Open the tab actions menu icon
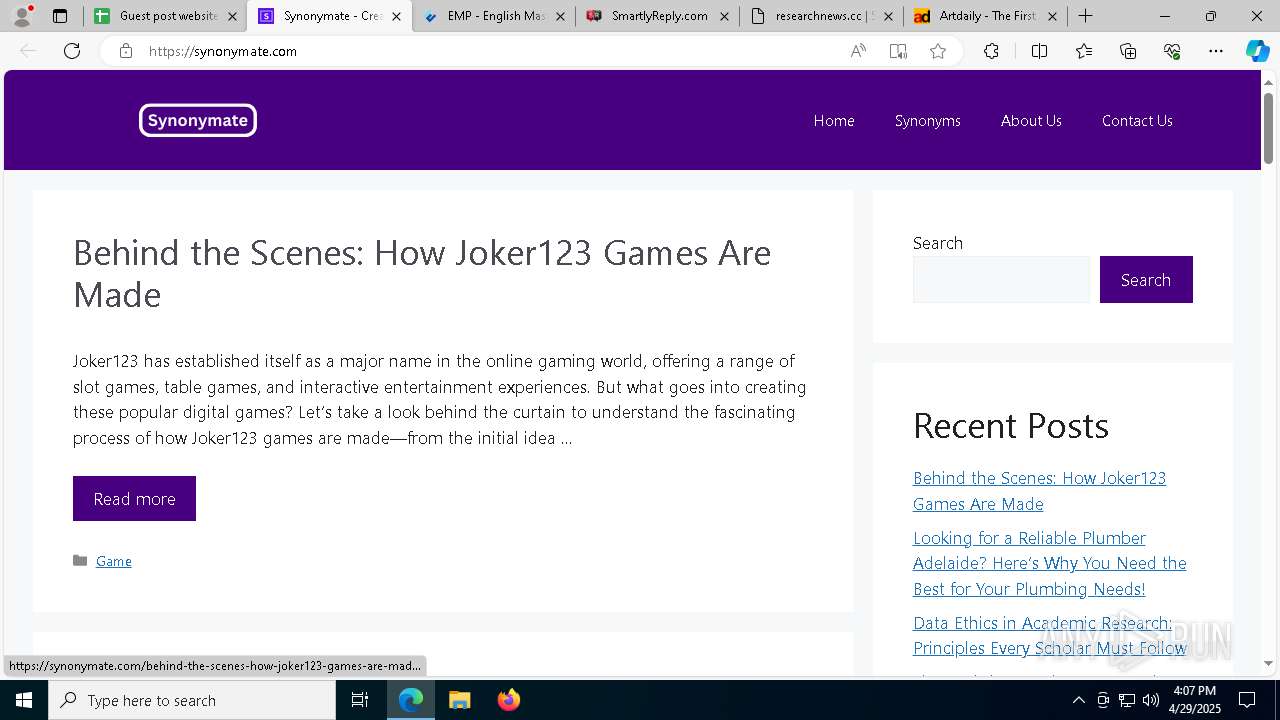This screenshot has height=720, width=1280. (60, 16)
